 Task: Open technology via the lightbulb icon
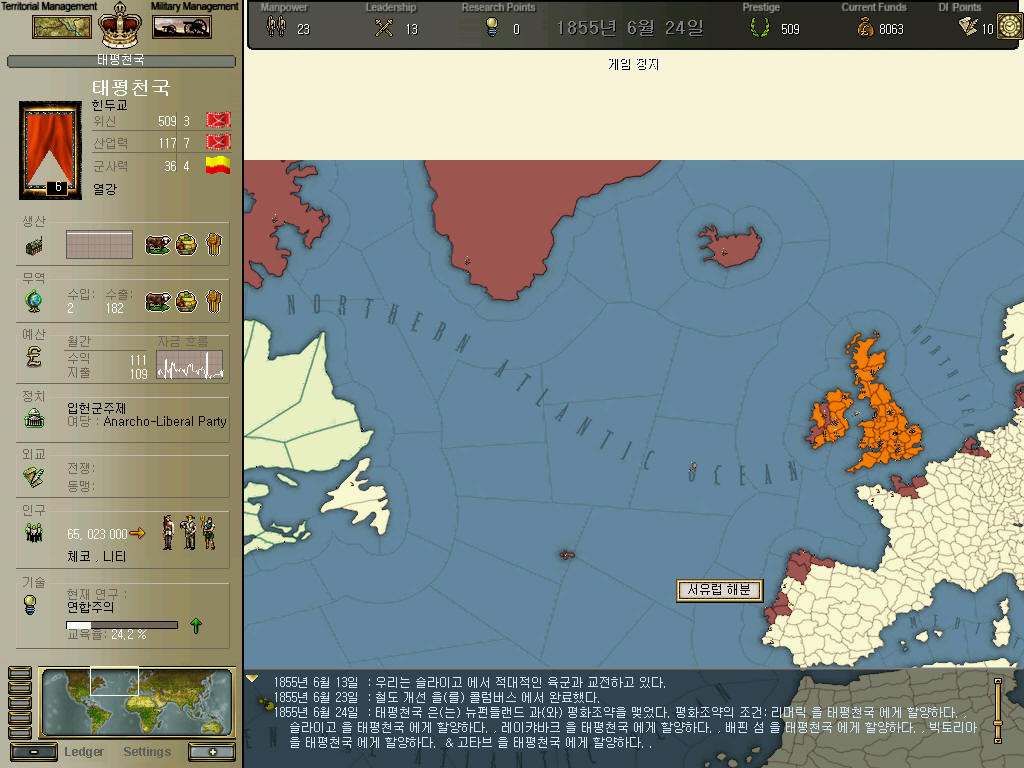[x=29, y=605]
